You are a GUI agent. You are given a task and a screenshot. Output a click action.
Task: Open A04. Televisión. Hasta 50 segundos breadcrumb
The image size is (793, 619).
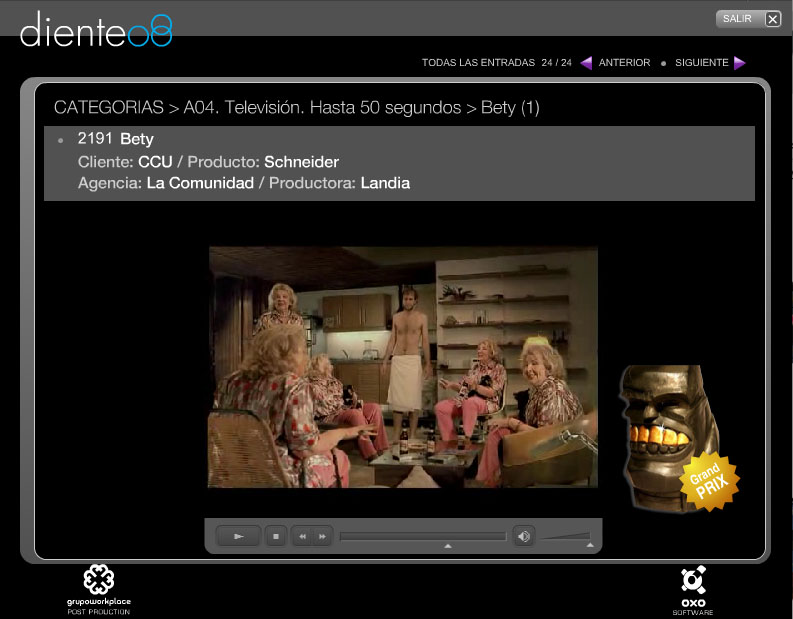pyautogui.click(x=322, y=107)
